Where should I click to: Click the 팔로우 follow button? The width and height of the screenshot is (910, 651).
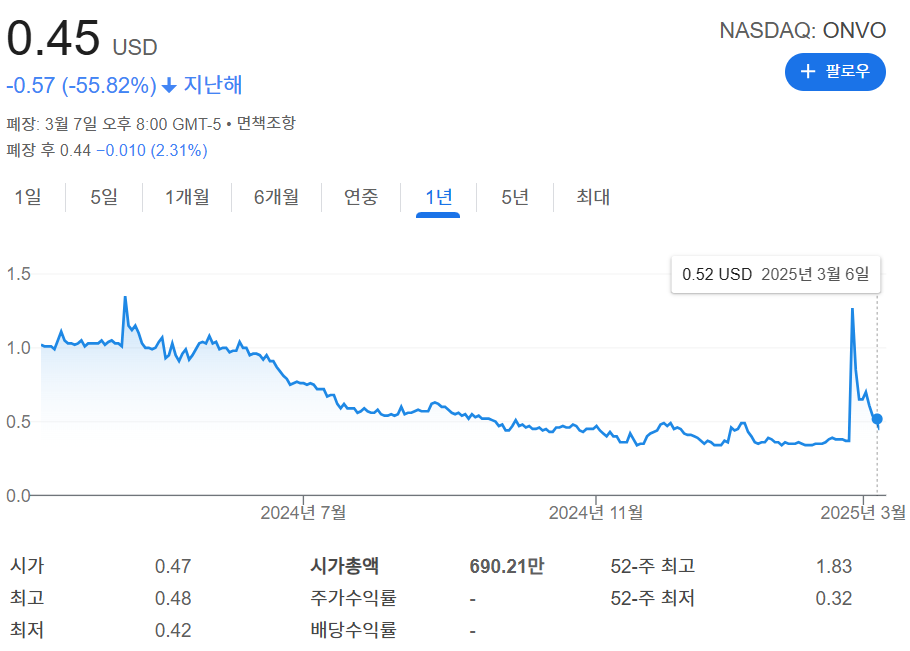click(835, 71)
